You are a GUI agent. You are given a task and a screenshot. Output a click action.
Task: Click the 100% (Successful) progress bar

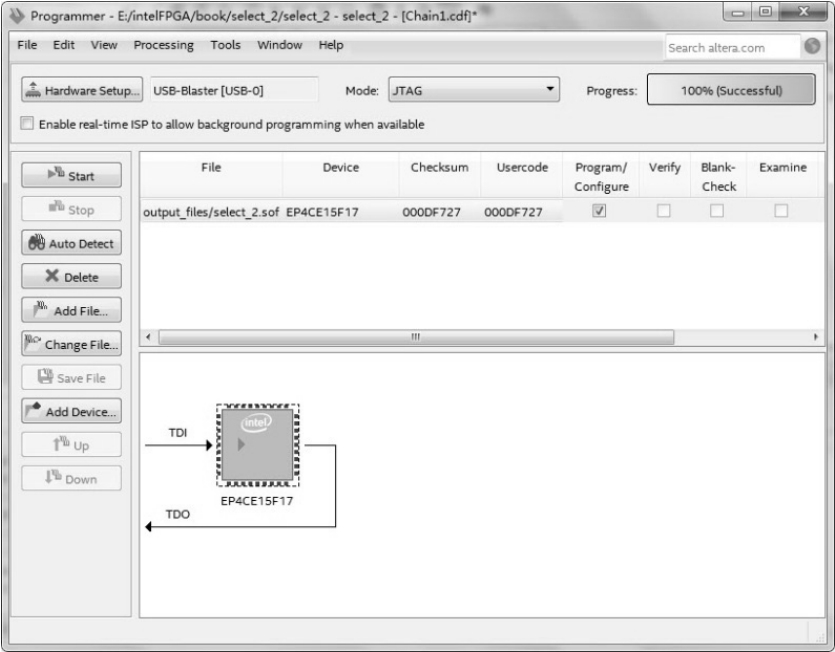tap(731, 89)
